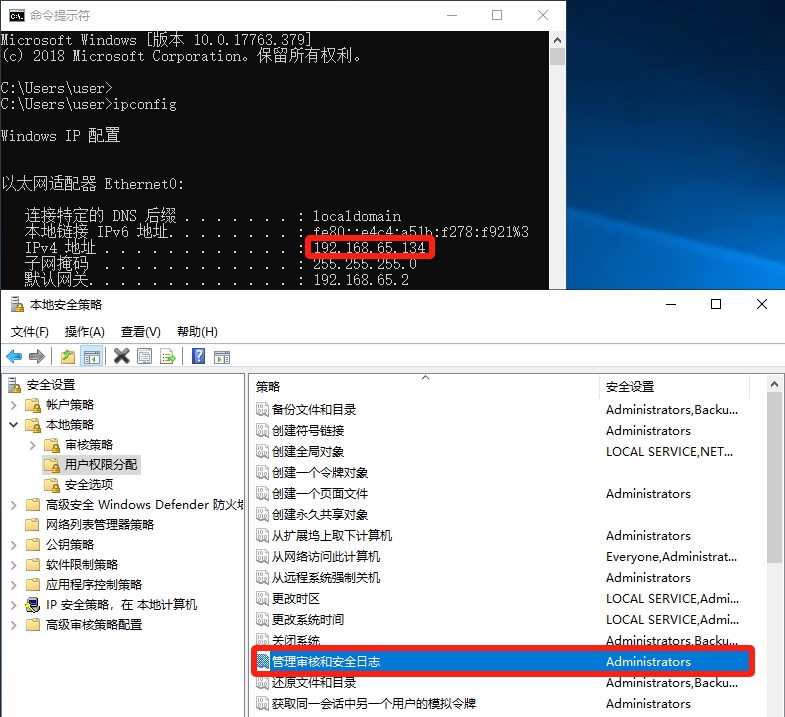Click the Delete X toolbar icon
This screenshot has height=717, width=785.
[x=122, y=356]
